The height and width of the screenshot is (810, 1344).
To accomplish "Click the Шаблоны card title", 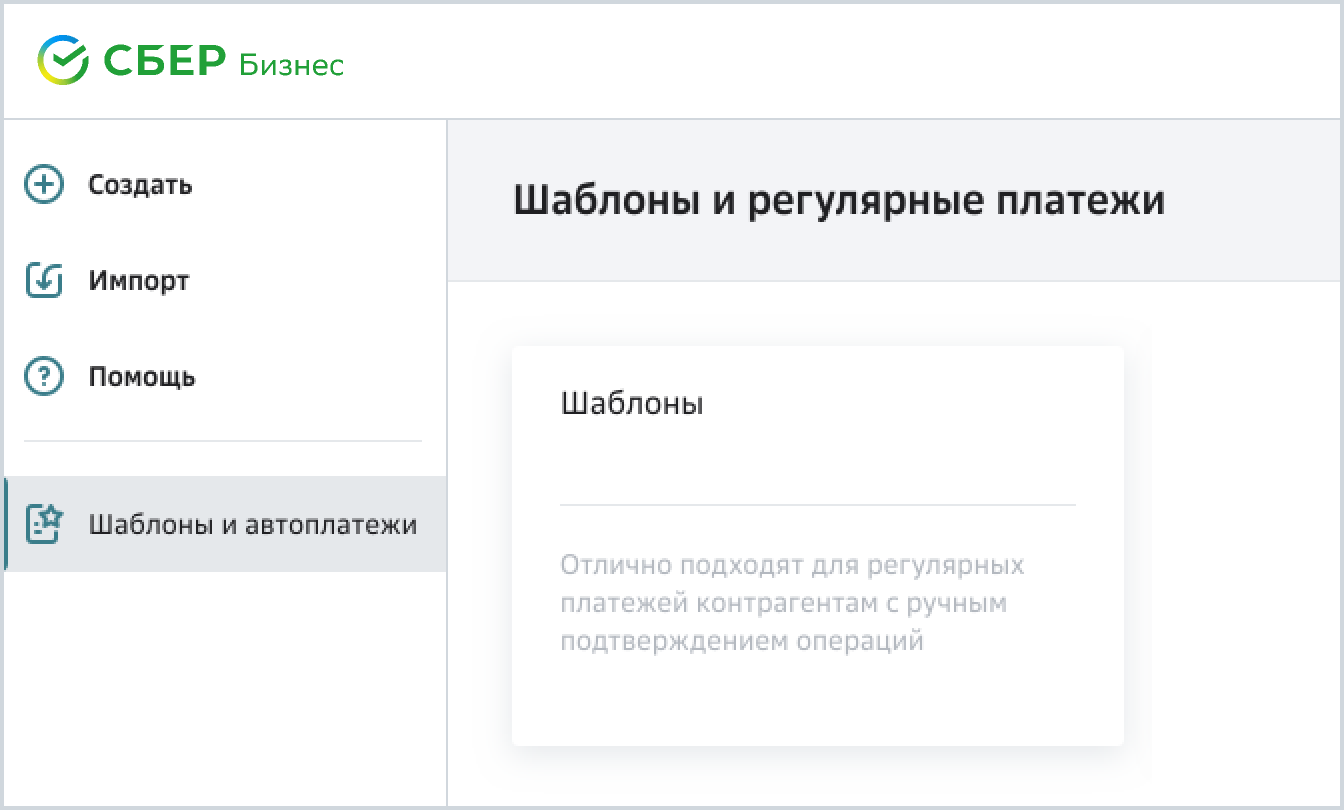I will [x=632, y=404].
